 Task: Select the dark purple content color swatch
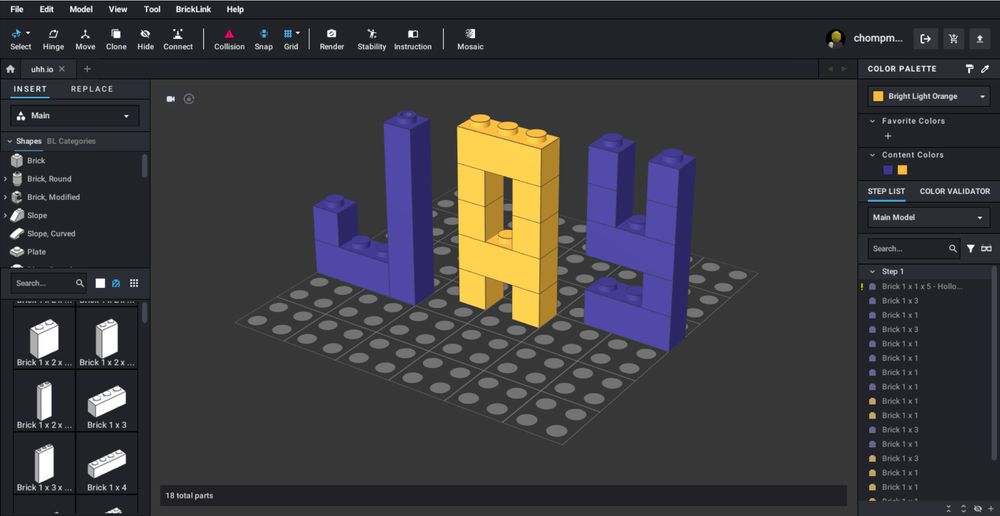point(888,170)
